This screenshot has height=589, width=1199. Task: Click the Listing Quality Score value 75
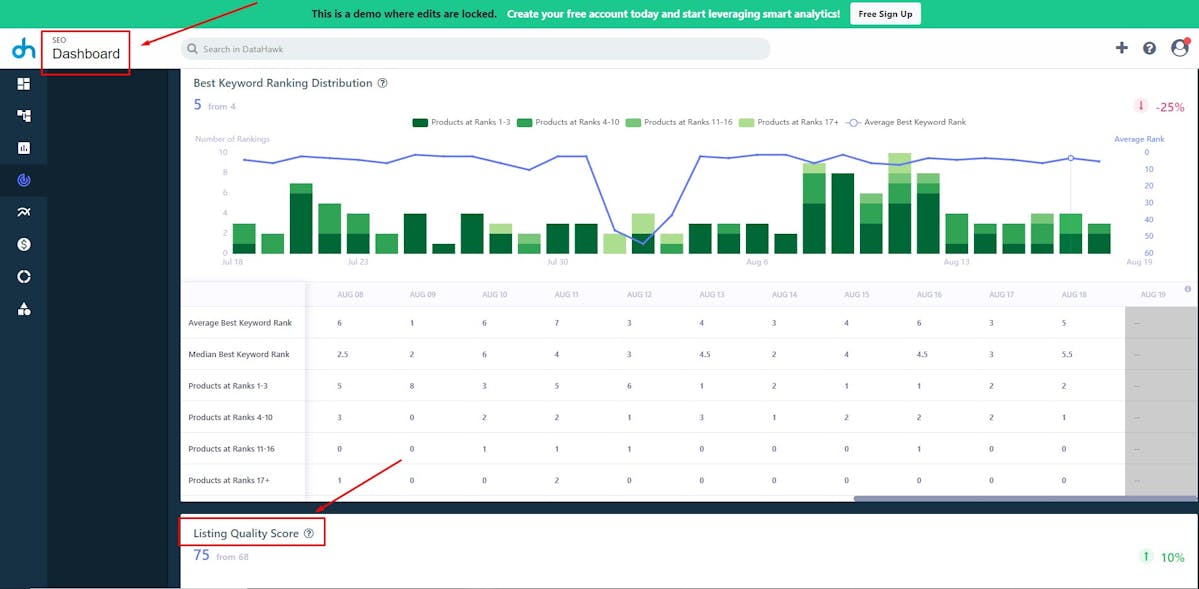[201, 555]
